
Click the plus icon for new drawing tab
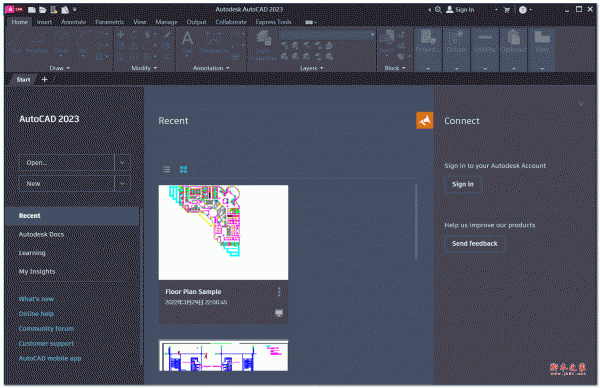click(x=44, y=79)
